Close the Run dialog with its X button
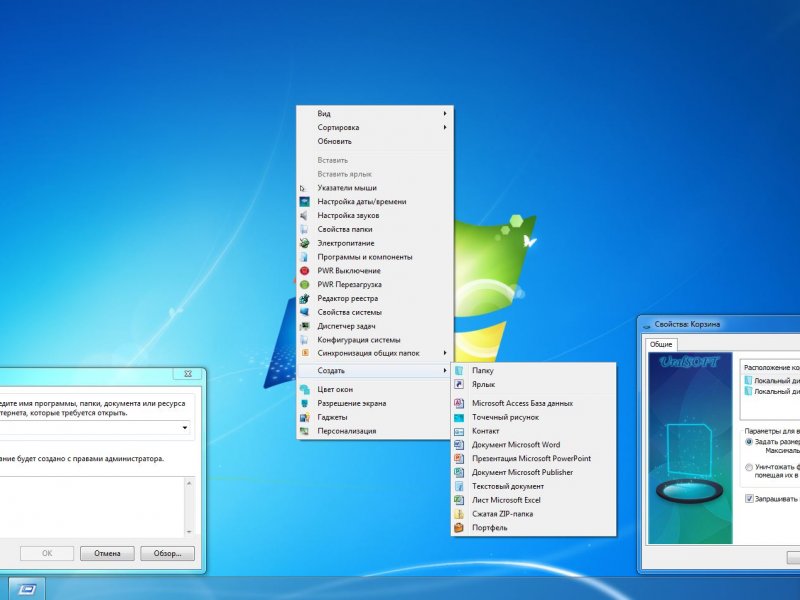The width and height of the screenshot is (800, 600). click(x=188, y=373)
